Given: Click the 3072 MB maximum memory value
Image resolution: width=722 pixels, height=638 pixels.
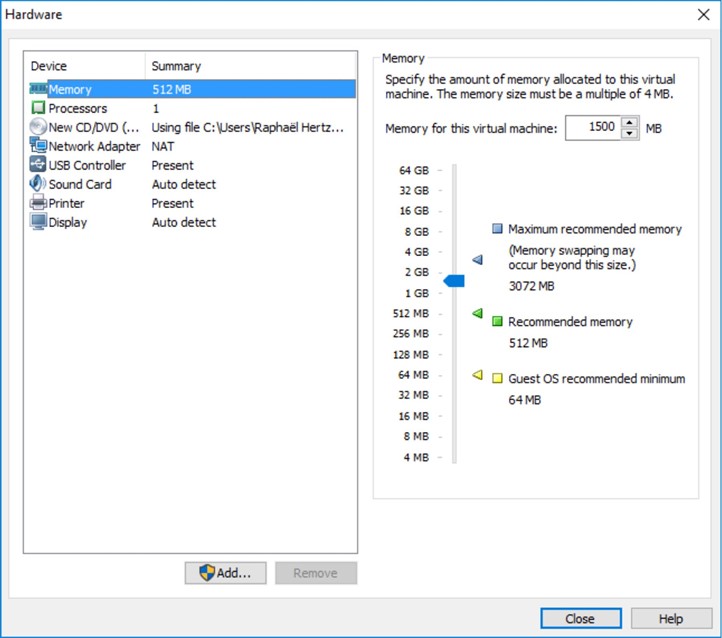Looking at the screenshot, I should [x=531, y=286].
